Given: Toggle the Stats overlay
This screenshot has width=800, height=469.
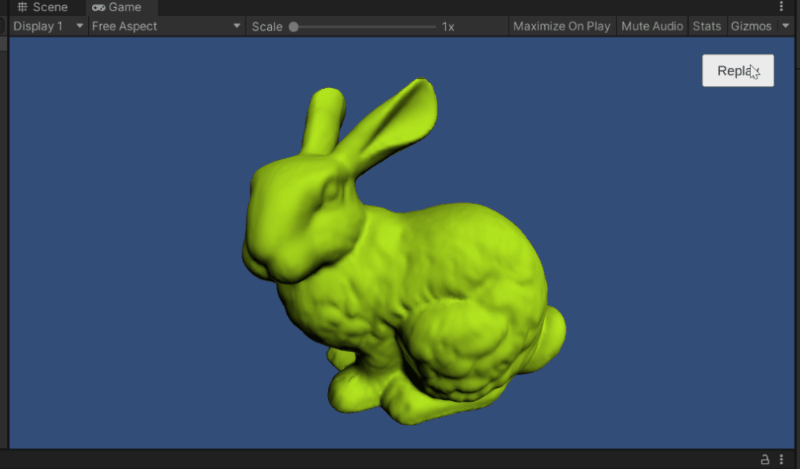Looking at the screenshot, I should 707,27.
